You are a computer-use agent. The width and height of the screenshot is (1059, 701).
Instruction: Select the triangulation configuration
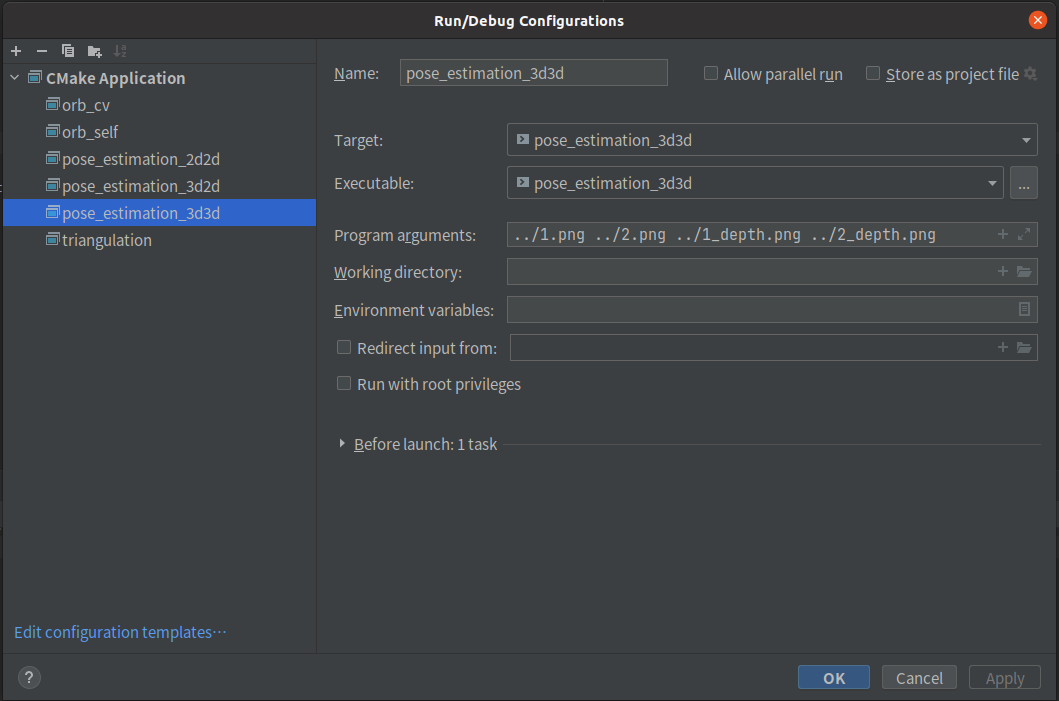[106, 240]
